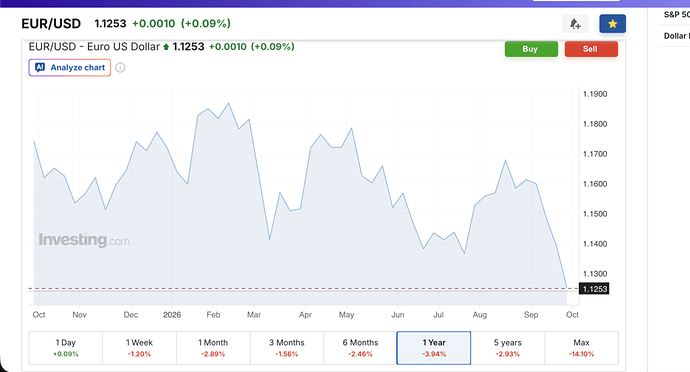Select the 3 Months timeframe tab
Viewport: 690px width, 372px height.
click(287, 348)
